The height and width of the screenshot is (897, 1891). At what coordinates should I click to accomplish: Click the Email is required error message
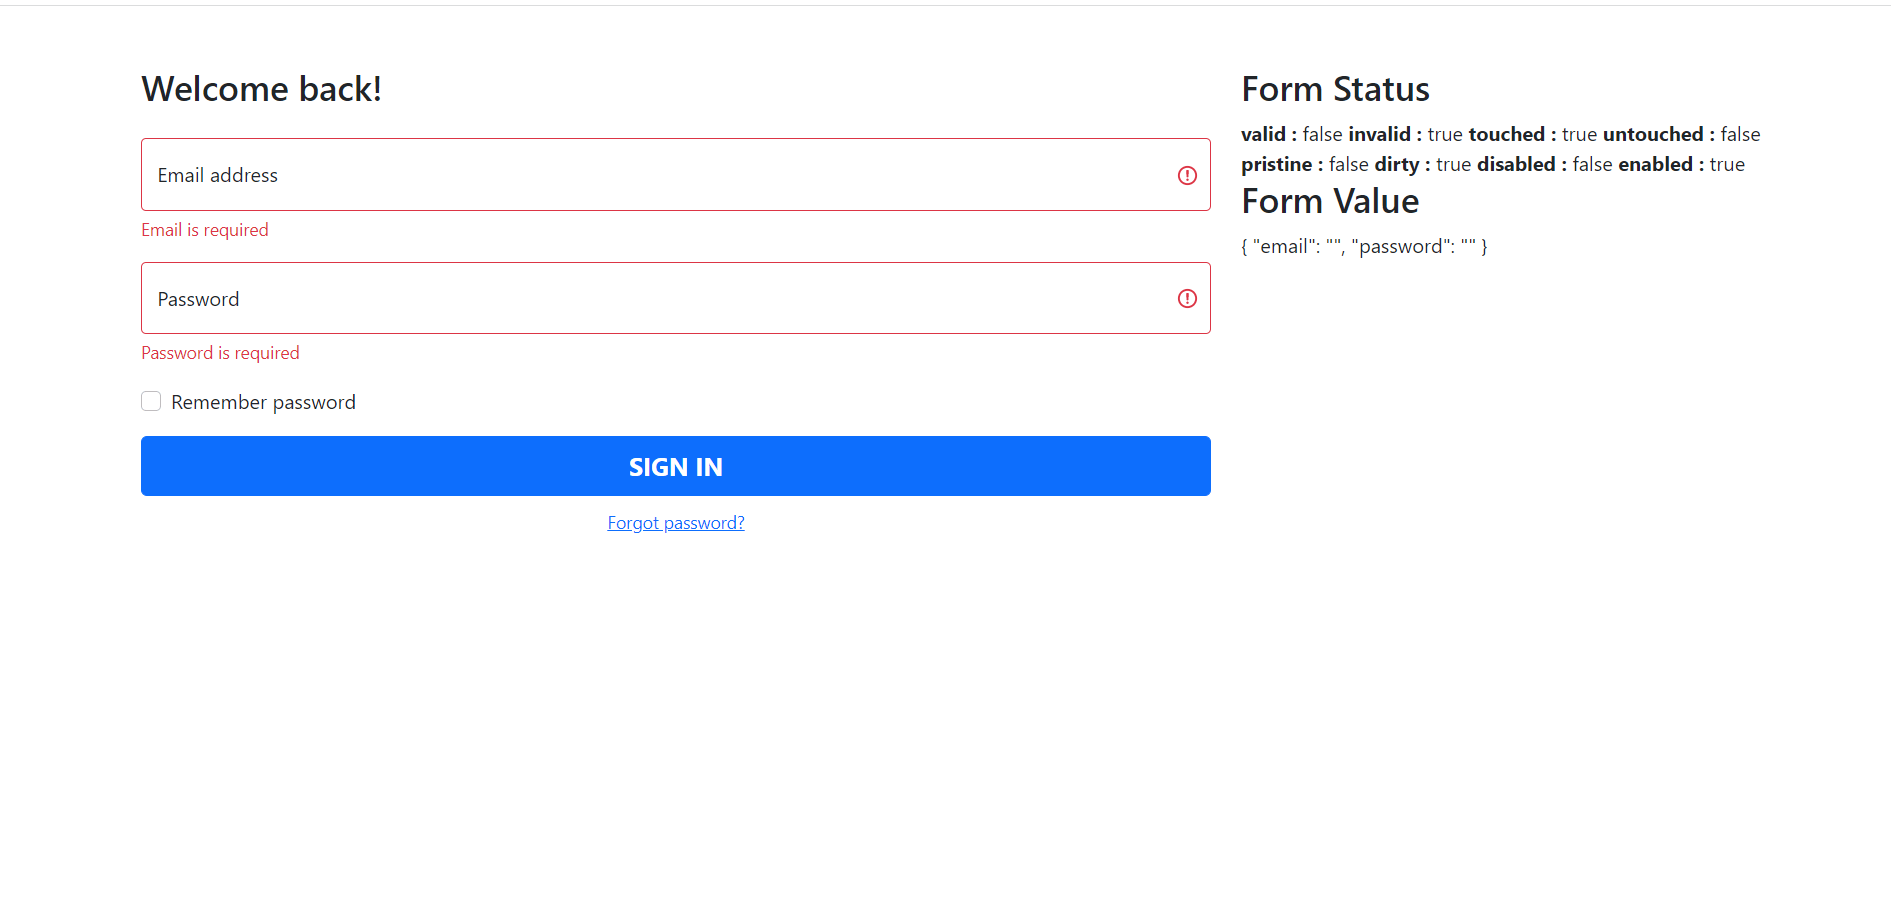[204, 229]
